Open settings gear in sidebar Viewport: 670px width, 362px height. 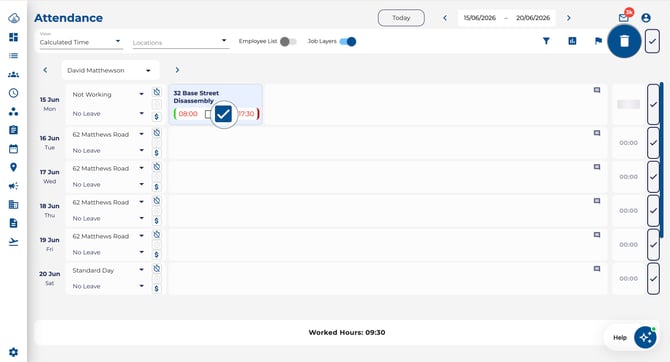[x=13, y=352]
